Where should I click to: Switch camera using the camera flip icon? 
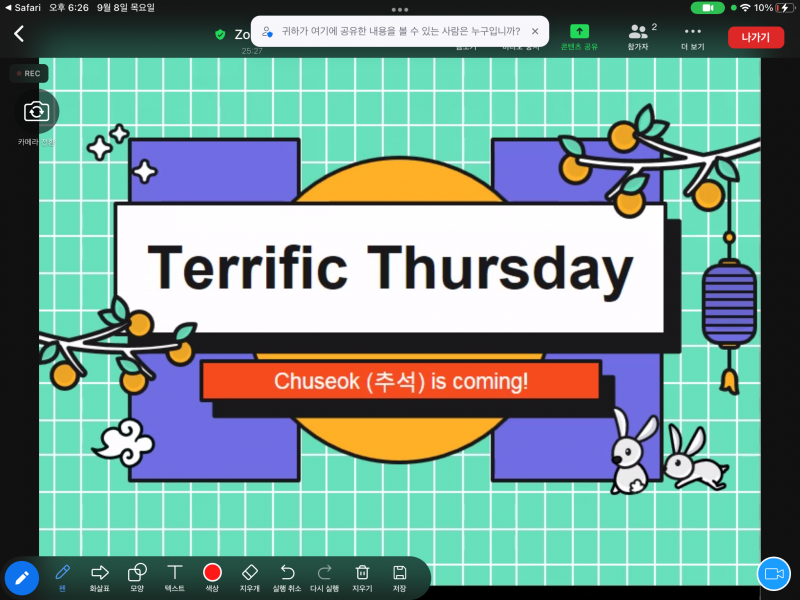36,111
